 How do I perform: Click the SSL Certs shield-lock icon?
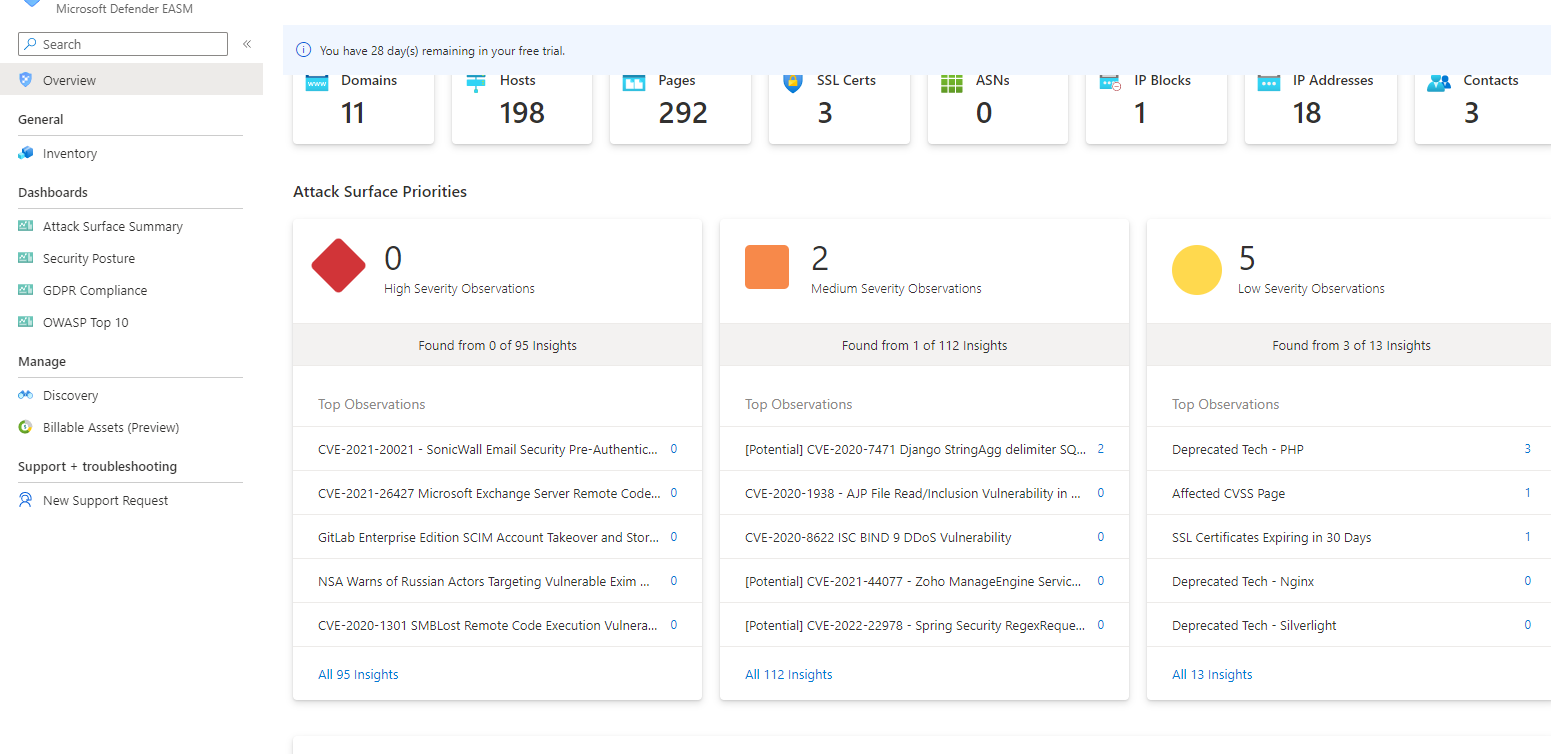[x=793, y=83]
